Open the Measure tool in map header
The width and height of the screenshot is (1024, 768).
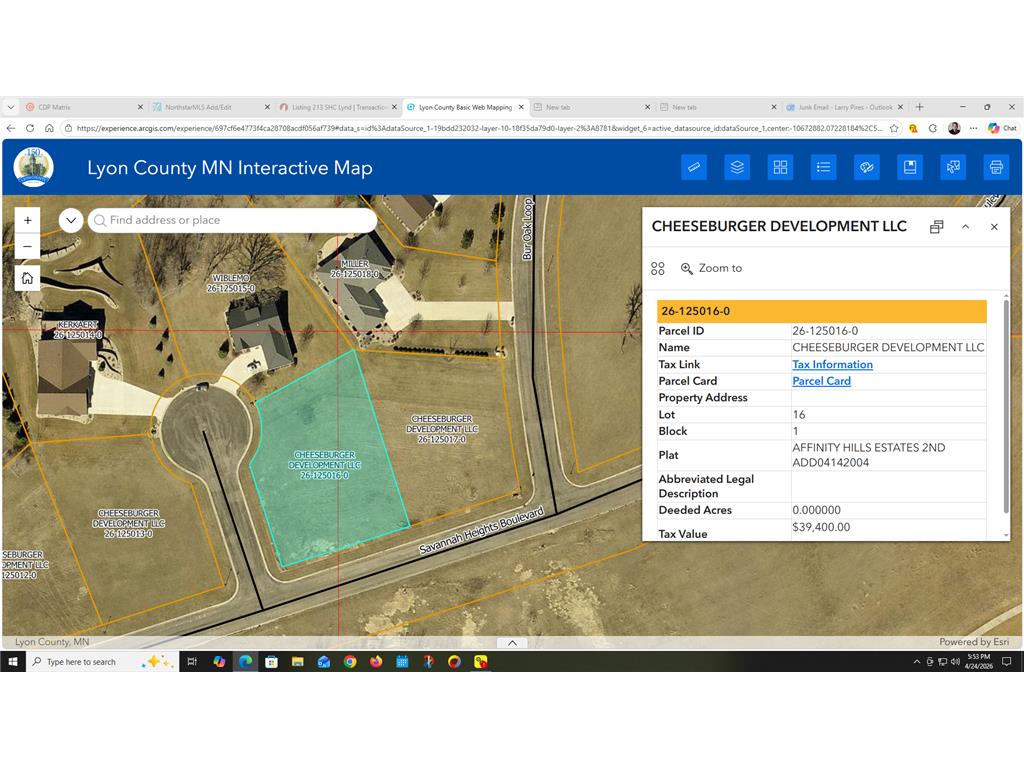coord(694,167)
